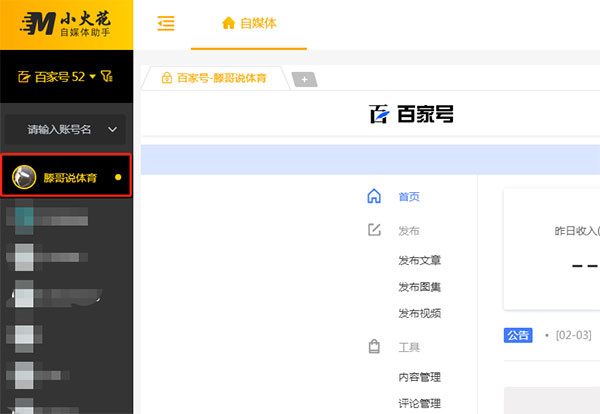Expand the 发布 menu section
This screenshot has width=600, height=414.
click(409, 231)
